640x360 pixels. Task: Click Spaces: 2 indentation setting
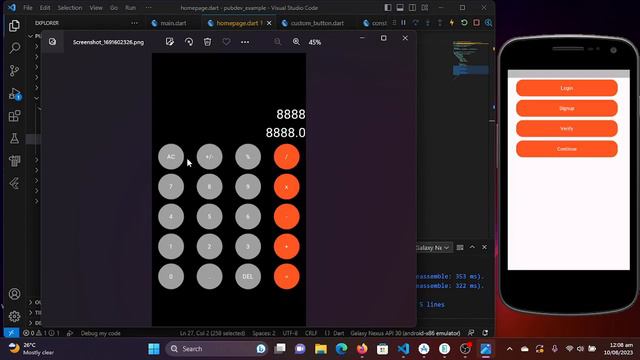pyautogui.click(x=264, y=333)
